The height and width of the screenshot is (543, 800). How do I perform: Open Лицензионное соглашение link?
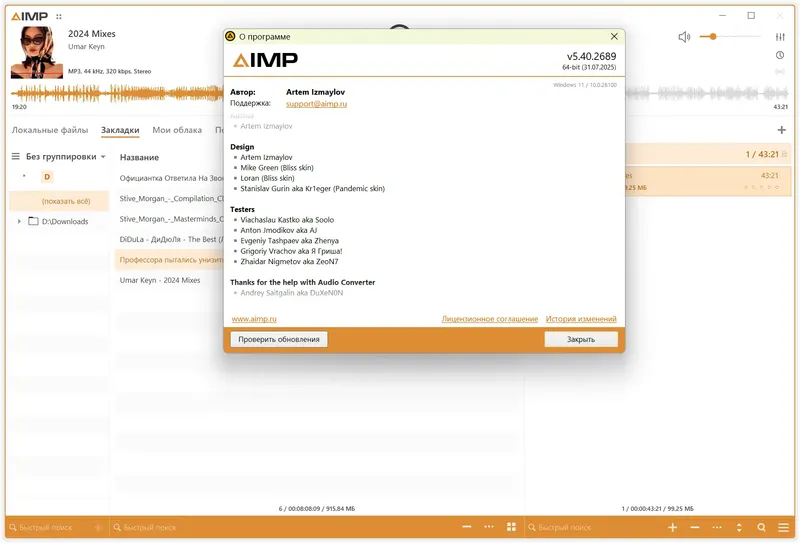[490, 319]
